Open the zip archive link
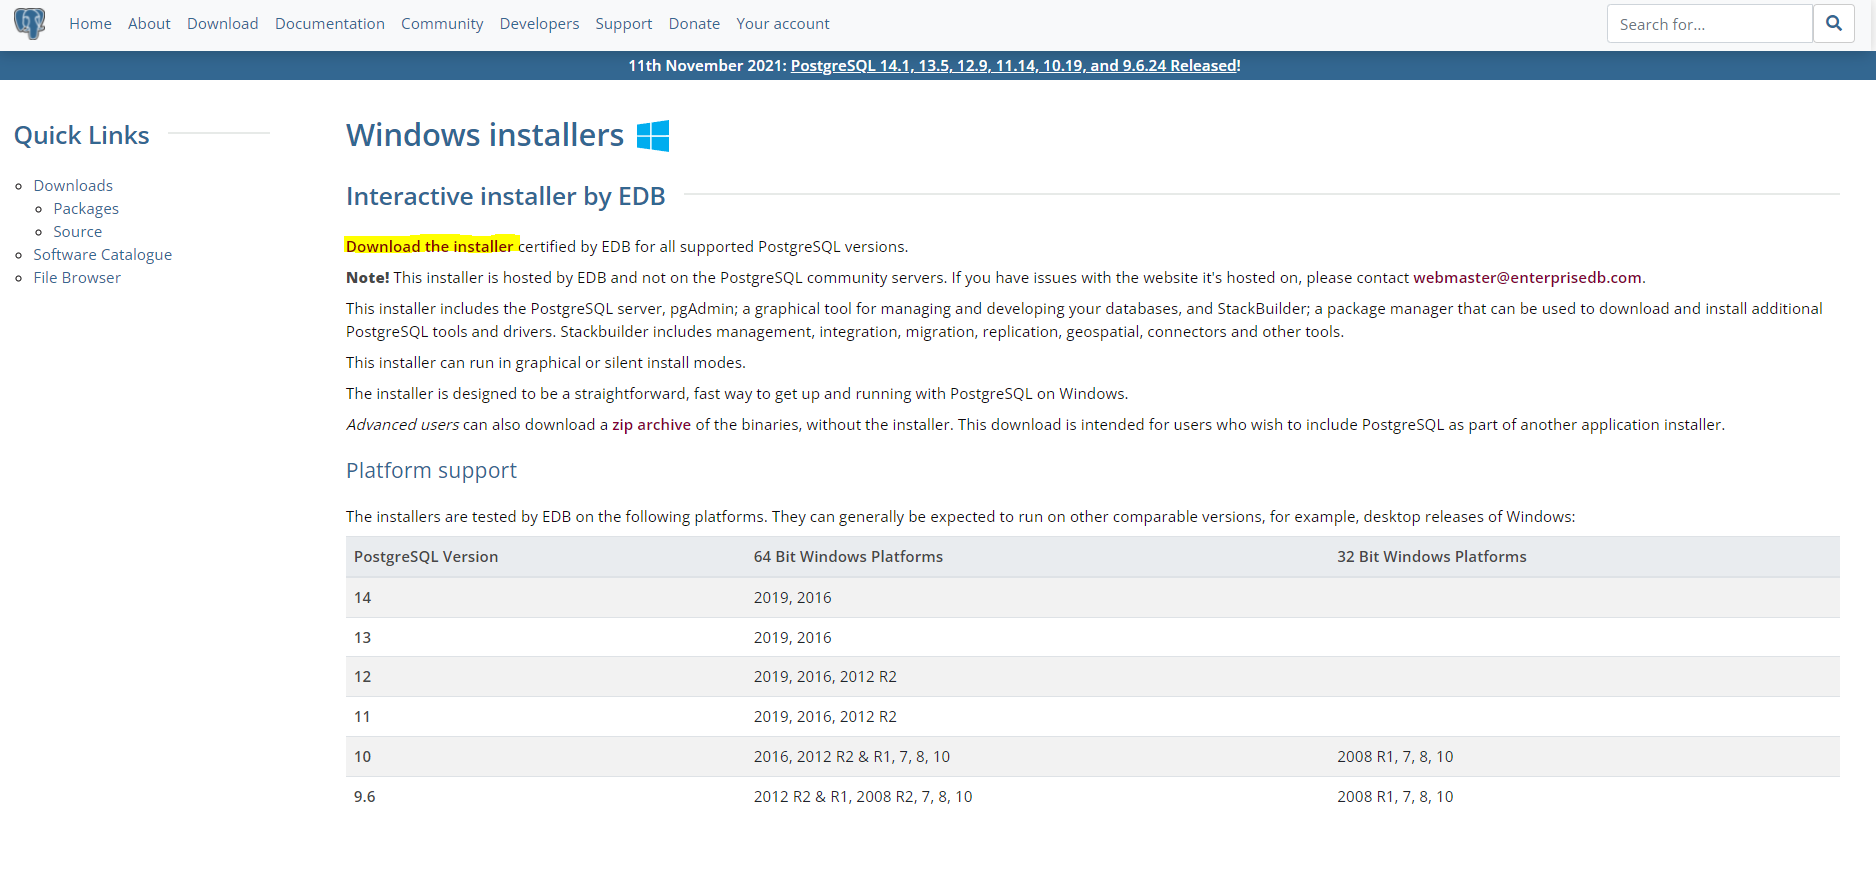 651,424
